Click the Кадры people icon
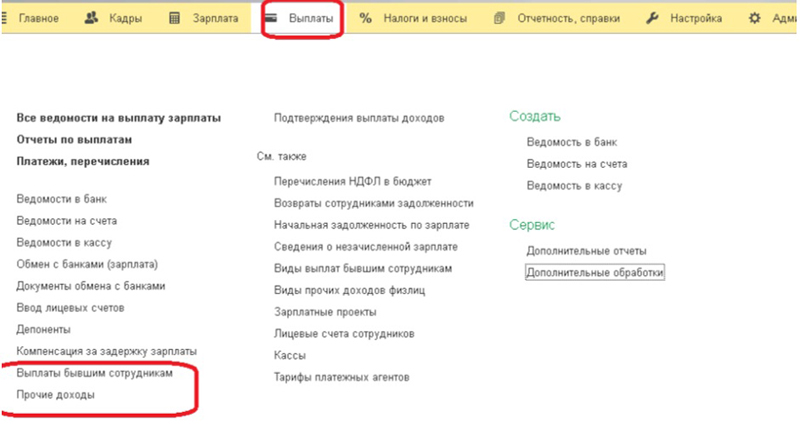This screenshot has width=800, height=428. pos(91,18)
